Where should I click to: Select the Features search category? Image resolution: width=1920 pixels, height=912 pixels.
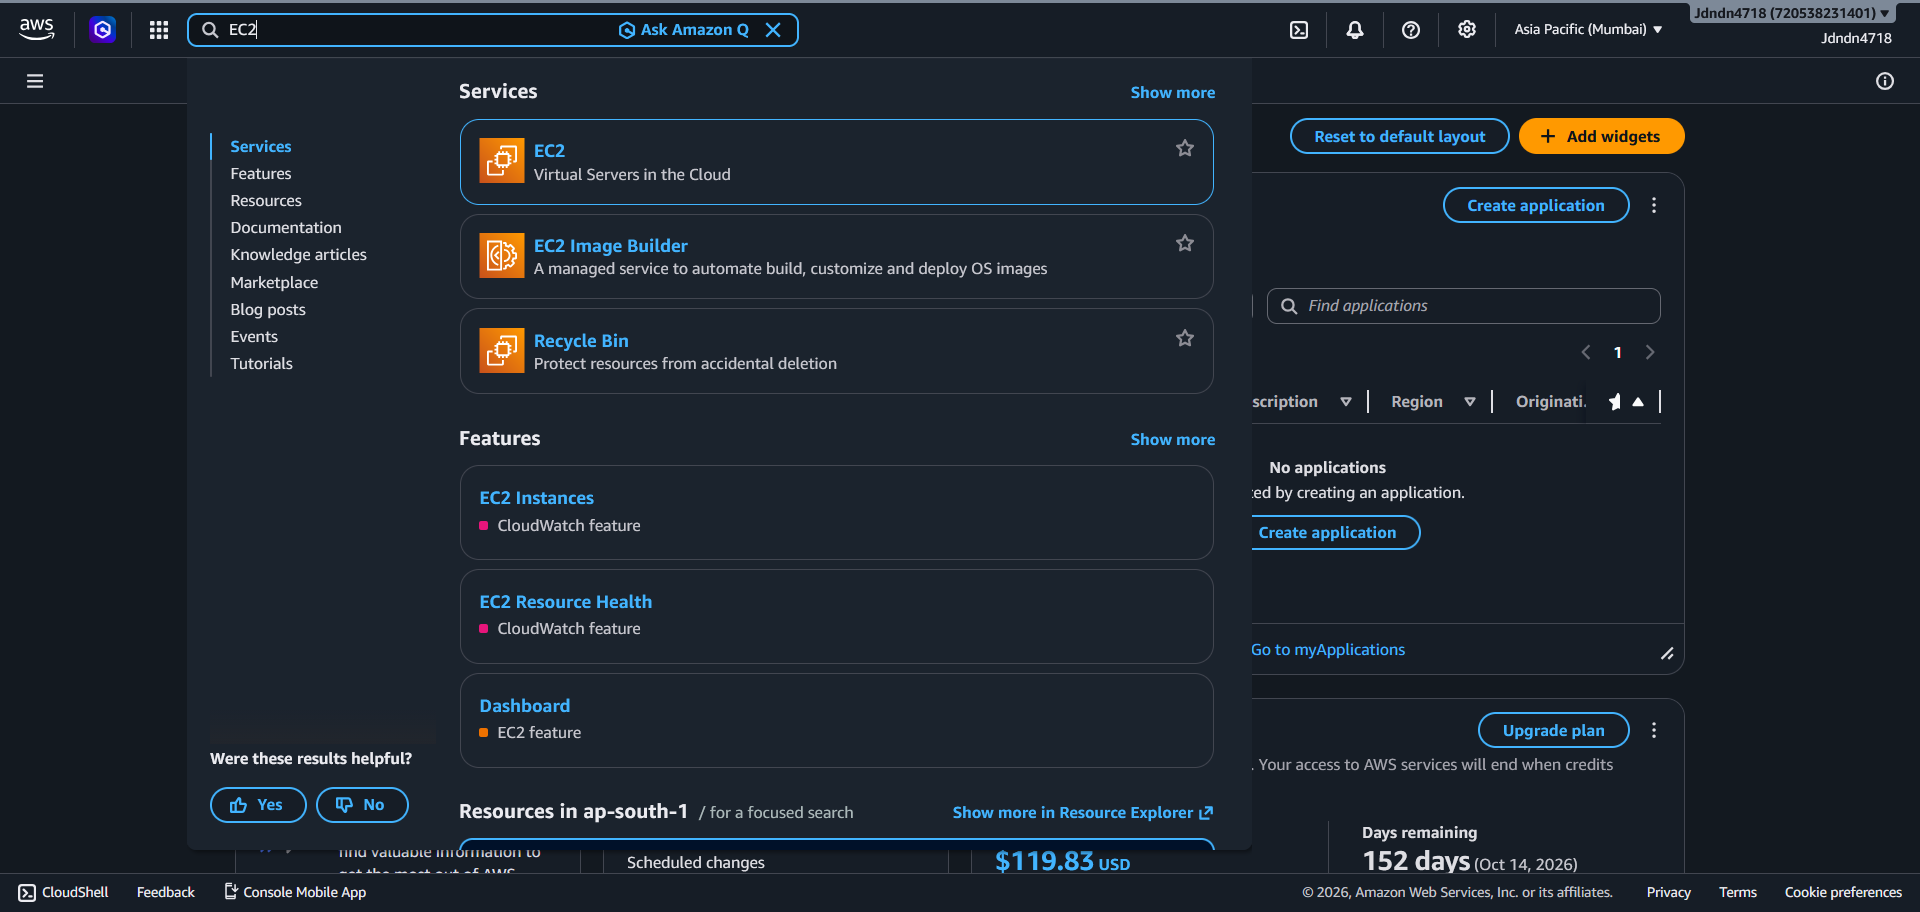(261, 174)
